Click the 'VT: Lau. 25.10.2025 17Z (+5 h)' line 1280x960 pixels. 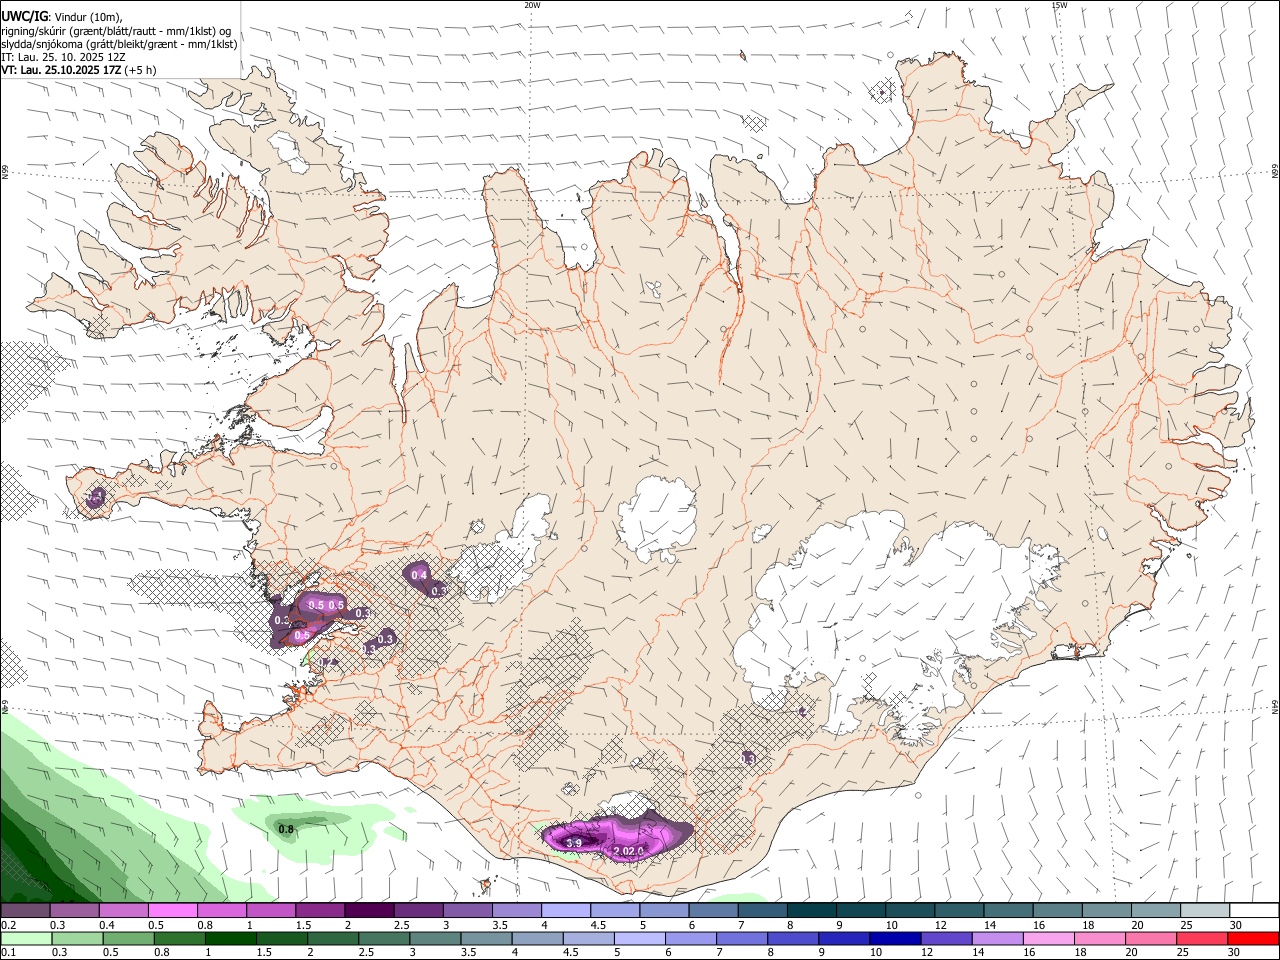[x=79, y=70]
